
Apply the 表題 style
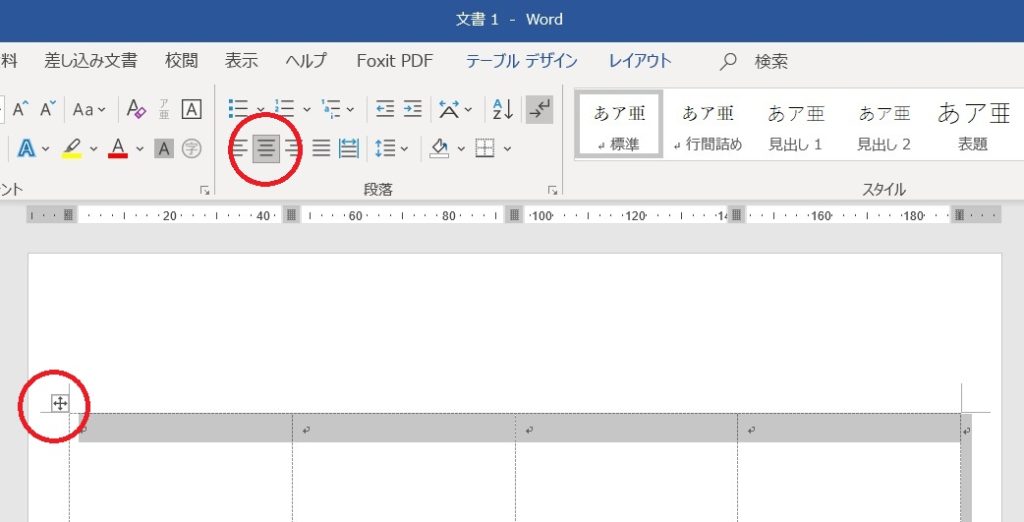pyautogui.click(x=973, y=124)
